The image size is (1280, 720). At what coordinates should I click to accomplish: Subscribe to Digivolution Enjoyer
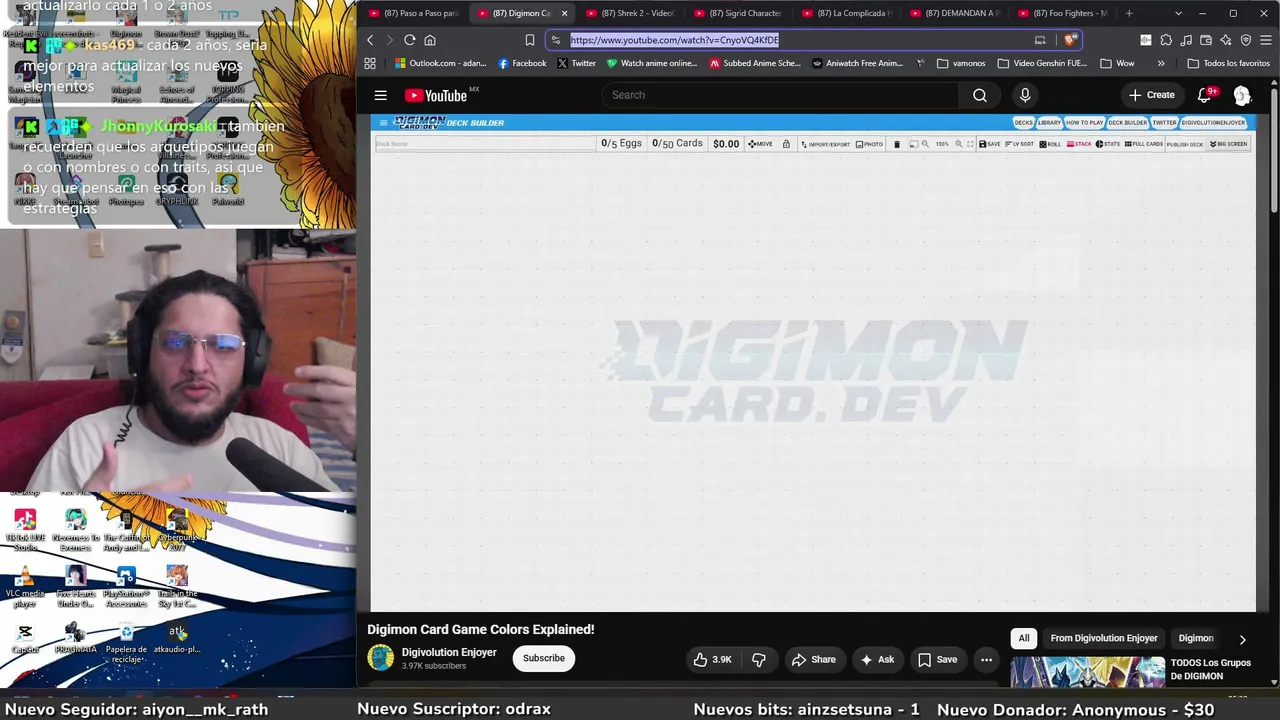[544, 658]
